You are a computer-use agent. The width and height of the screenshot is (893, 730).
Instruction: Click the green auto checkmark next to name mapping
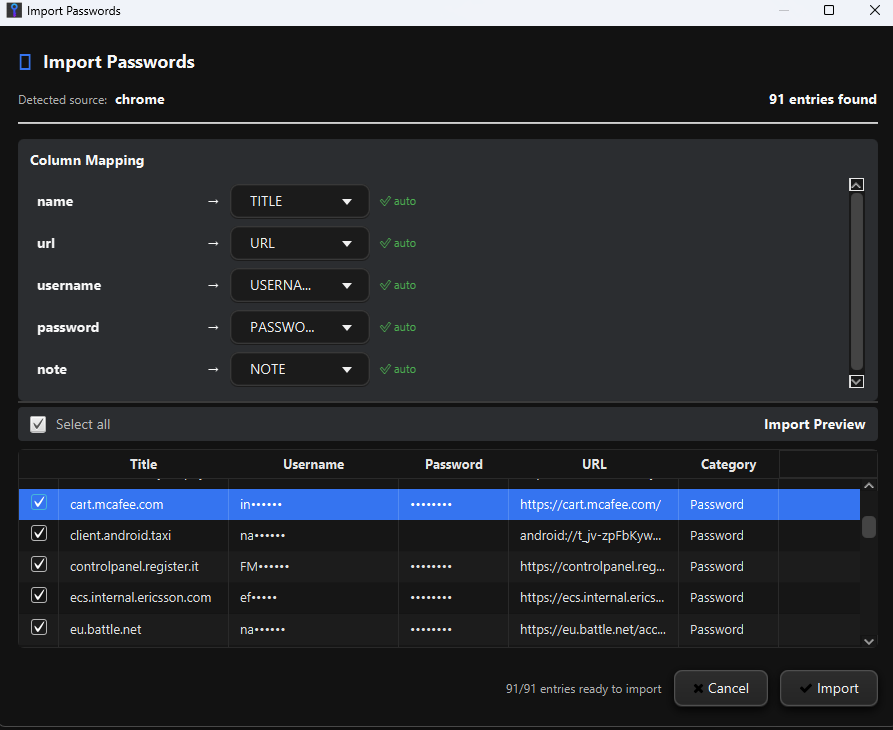[397, 201]
